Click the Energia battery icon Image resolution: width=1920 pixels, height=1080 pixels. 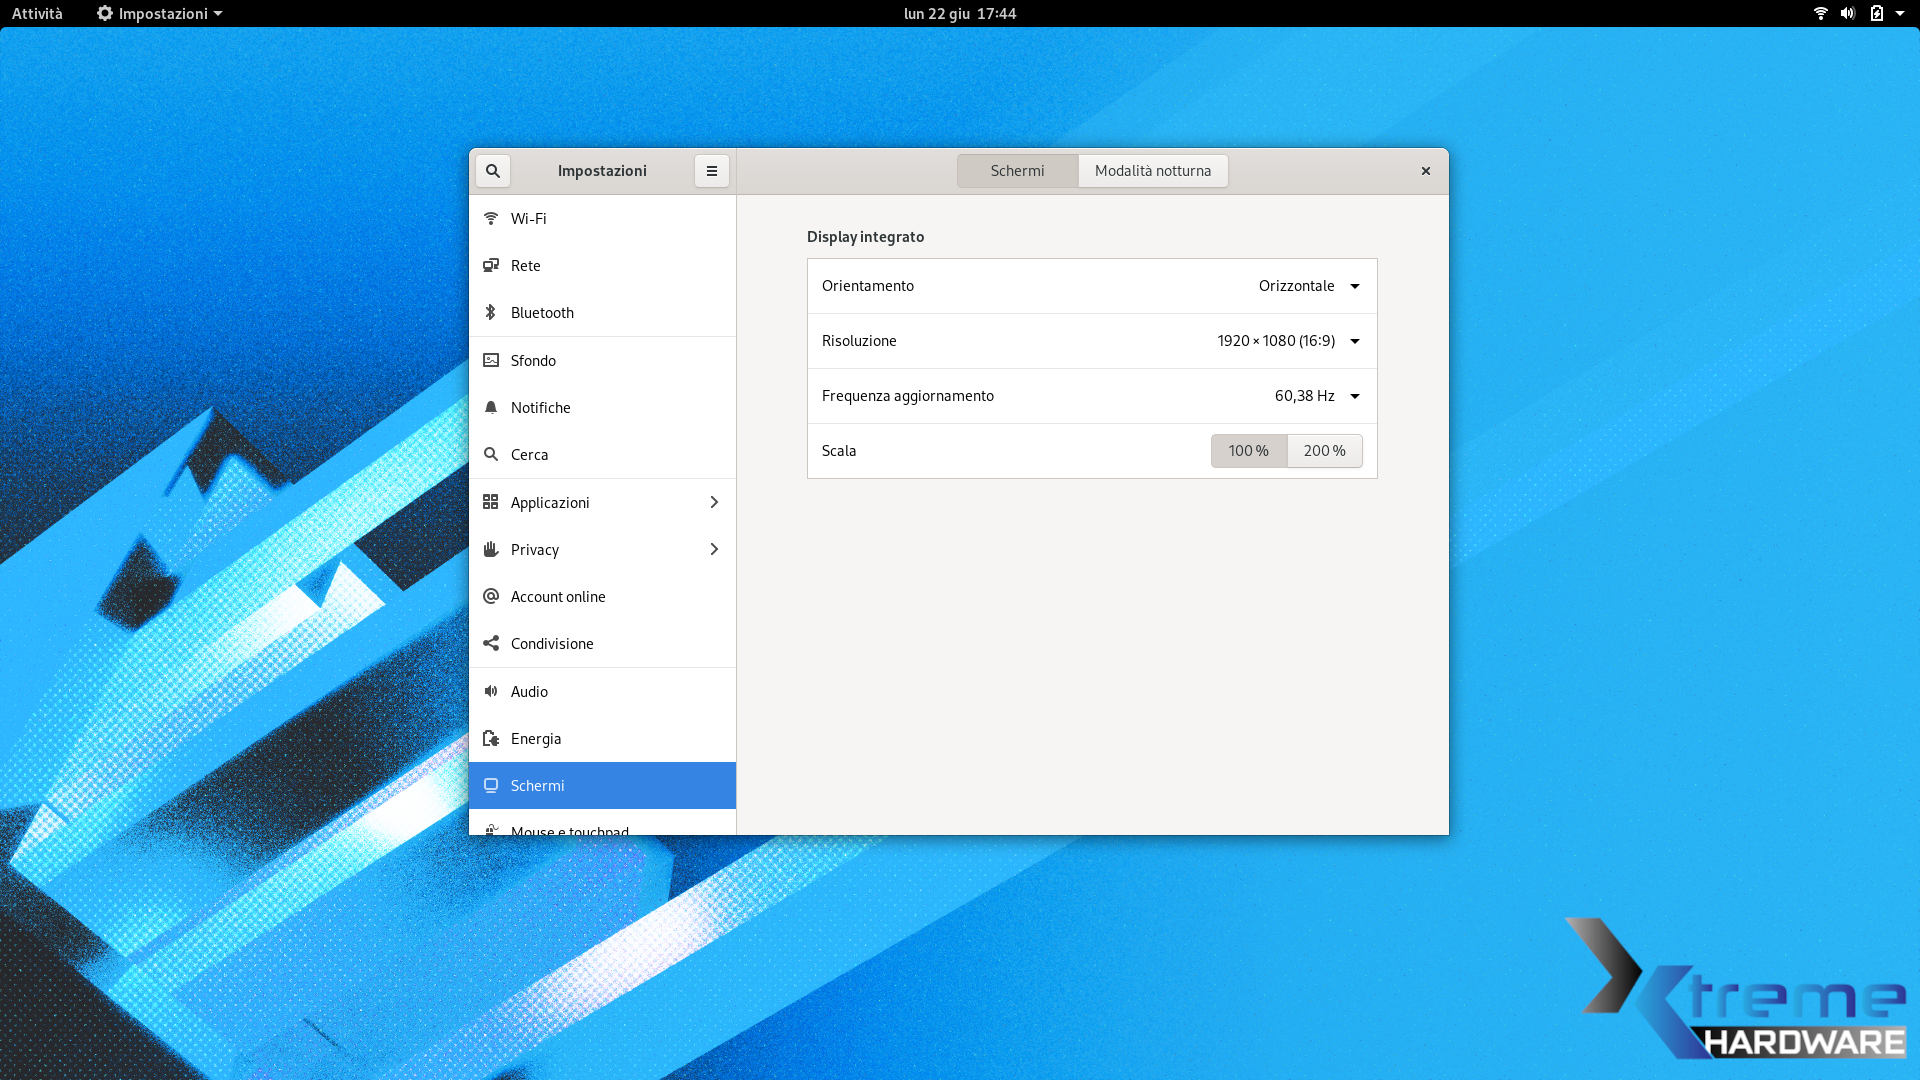pos(491,738)
